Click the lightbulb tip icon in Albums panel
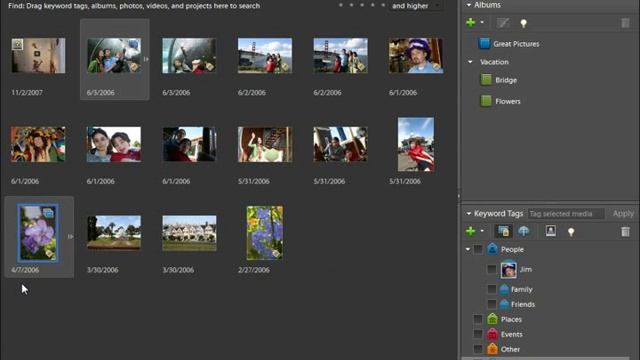This screenshot has width=640, height=360. pyautogui.click(x=524, y=23)
